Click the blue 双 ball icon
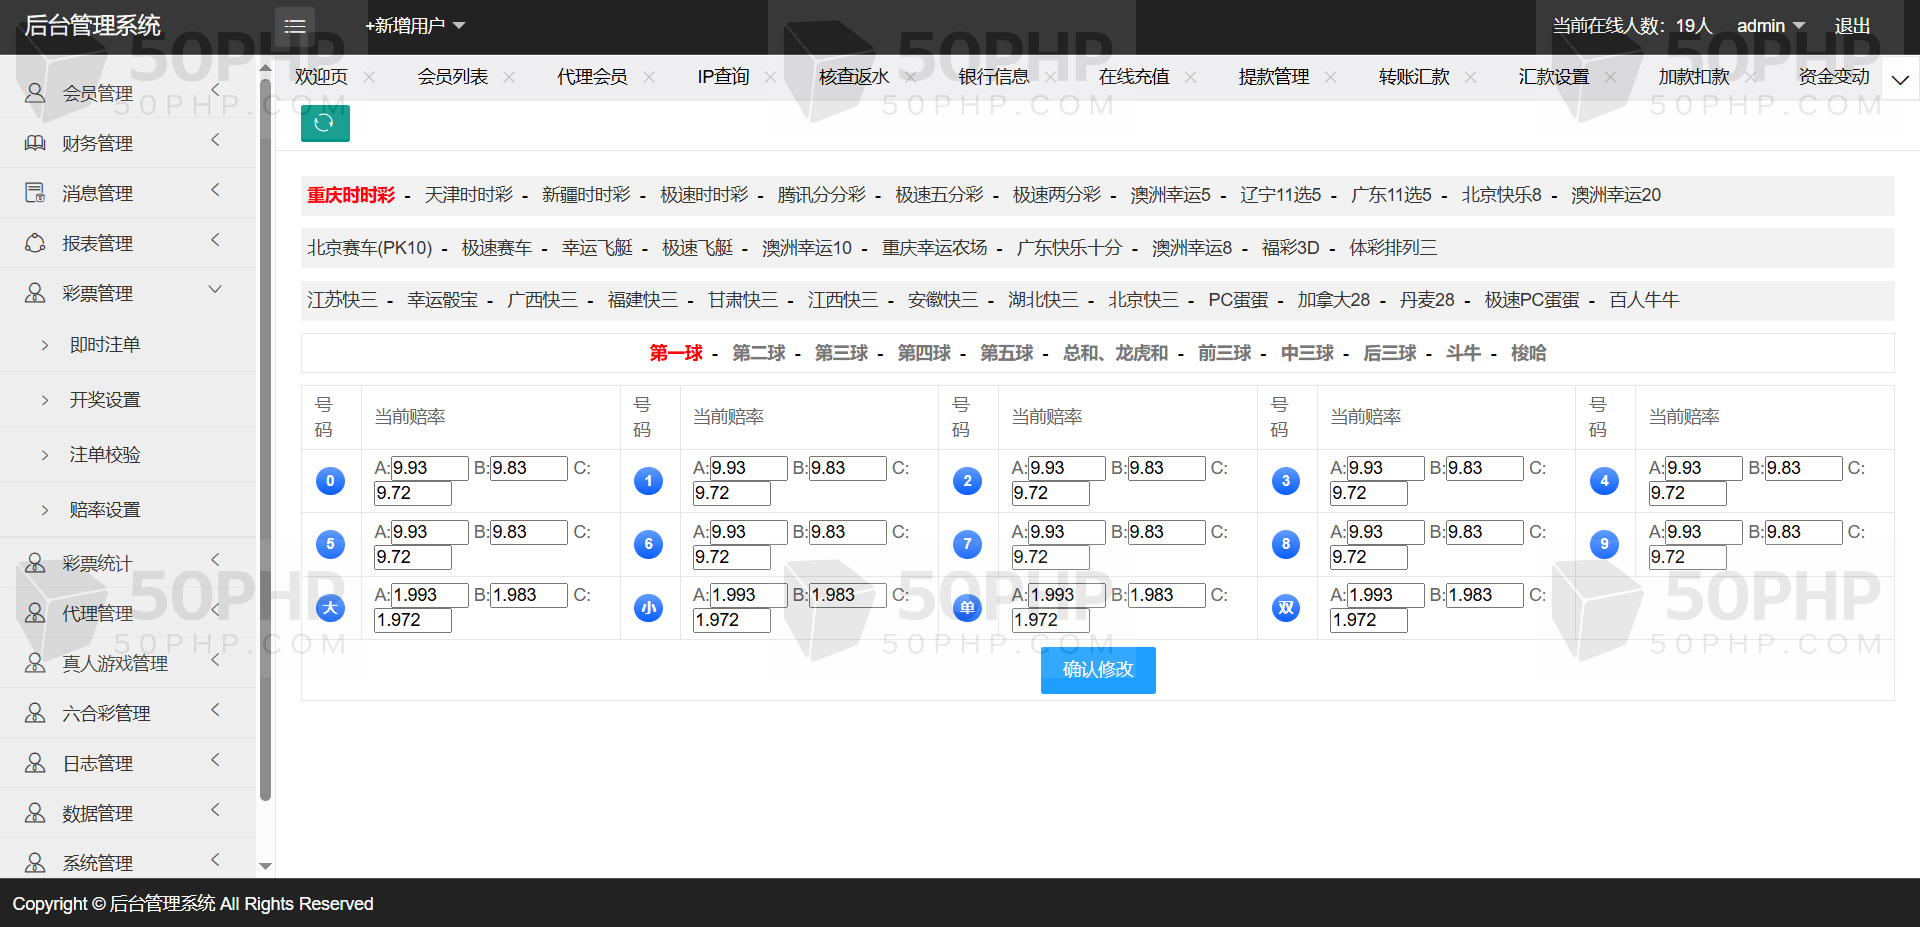The height and width of the screenshot is (927, 1920). (x=1286, y=608)
